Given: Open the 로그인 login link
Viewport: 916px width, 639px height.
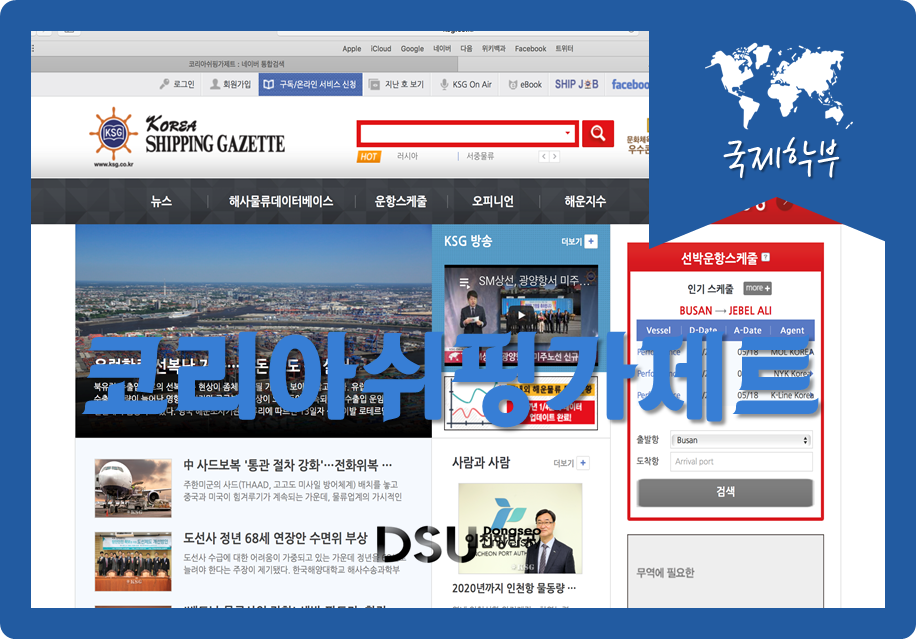Looking at the screenshot, I should pos(177,84).
